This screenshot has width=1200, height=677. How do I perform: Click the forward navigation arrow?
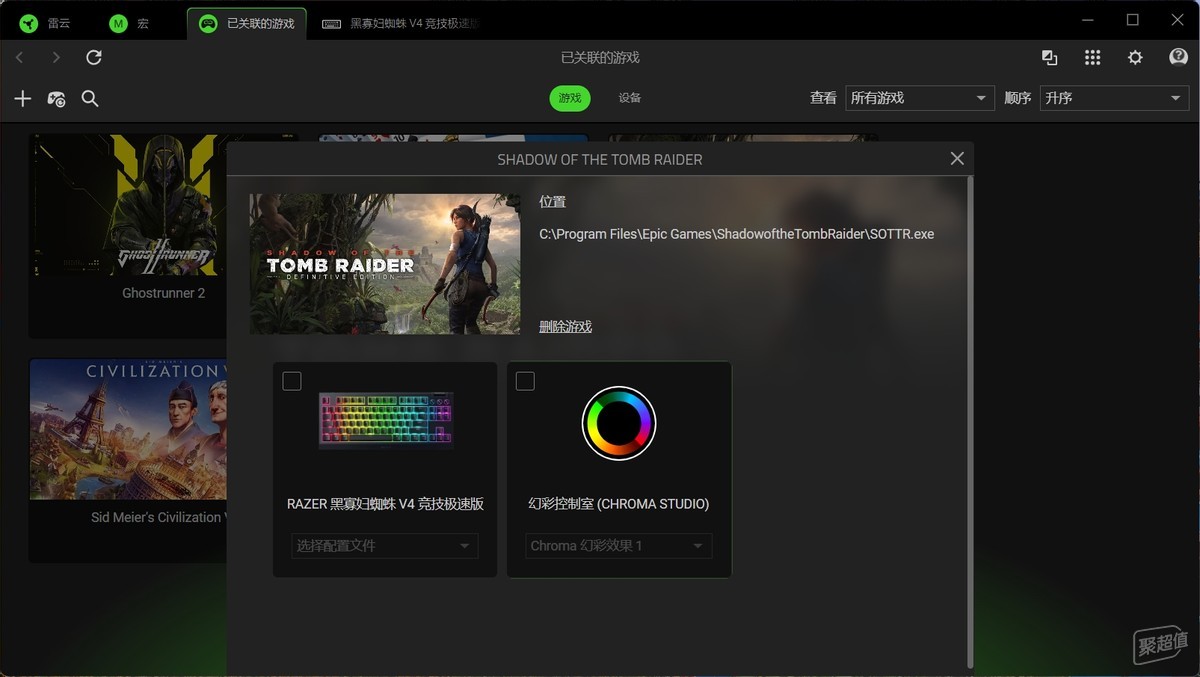point(56,58)
